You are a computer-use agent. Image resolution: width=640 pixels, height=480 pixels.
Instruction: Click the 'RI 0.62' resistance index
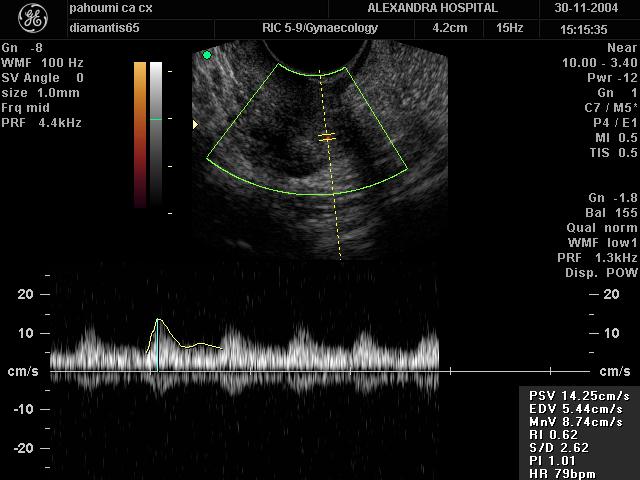point(553,435)
